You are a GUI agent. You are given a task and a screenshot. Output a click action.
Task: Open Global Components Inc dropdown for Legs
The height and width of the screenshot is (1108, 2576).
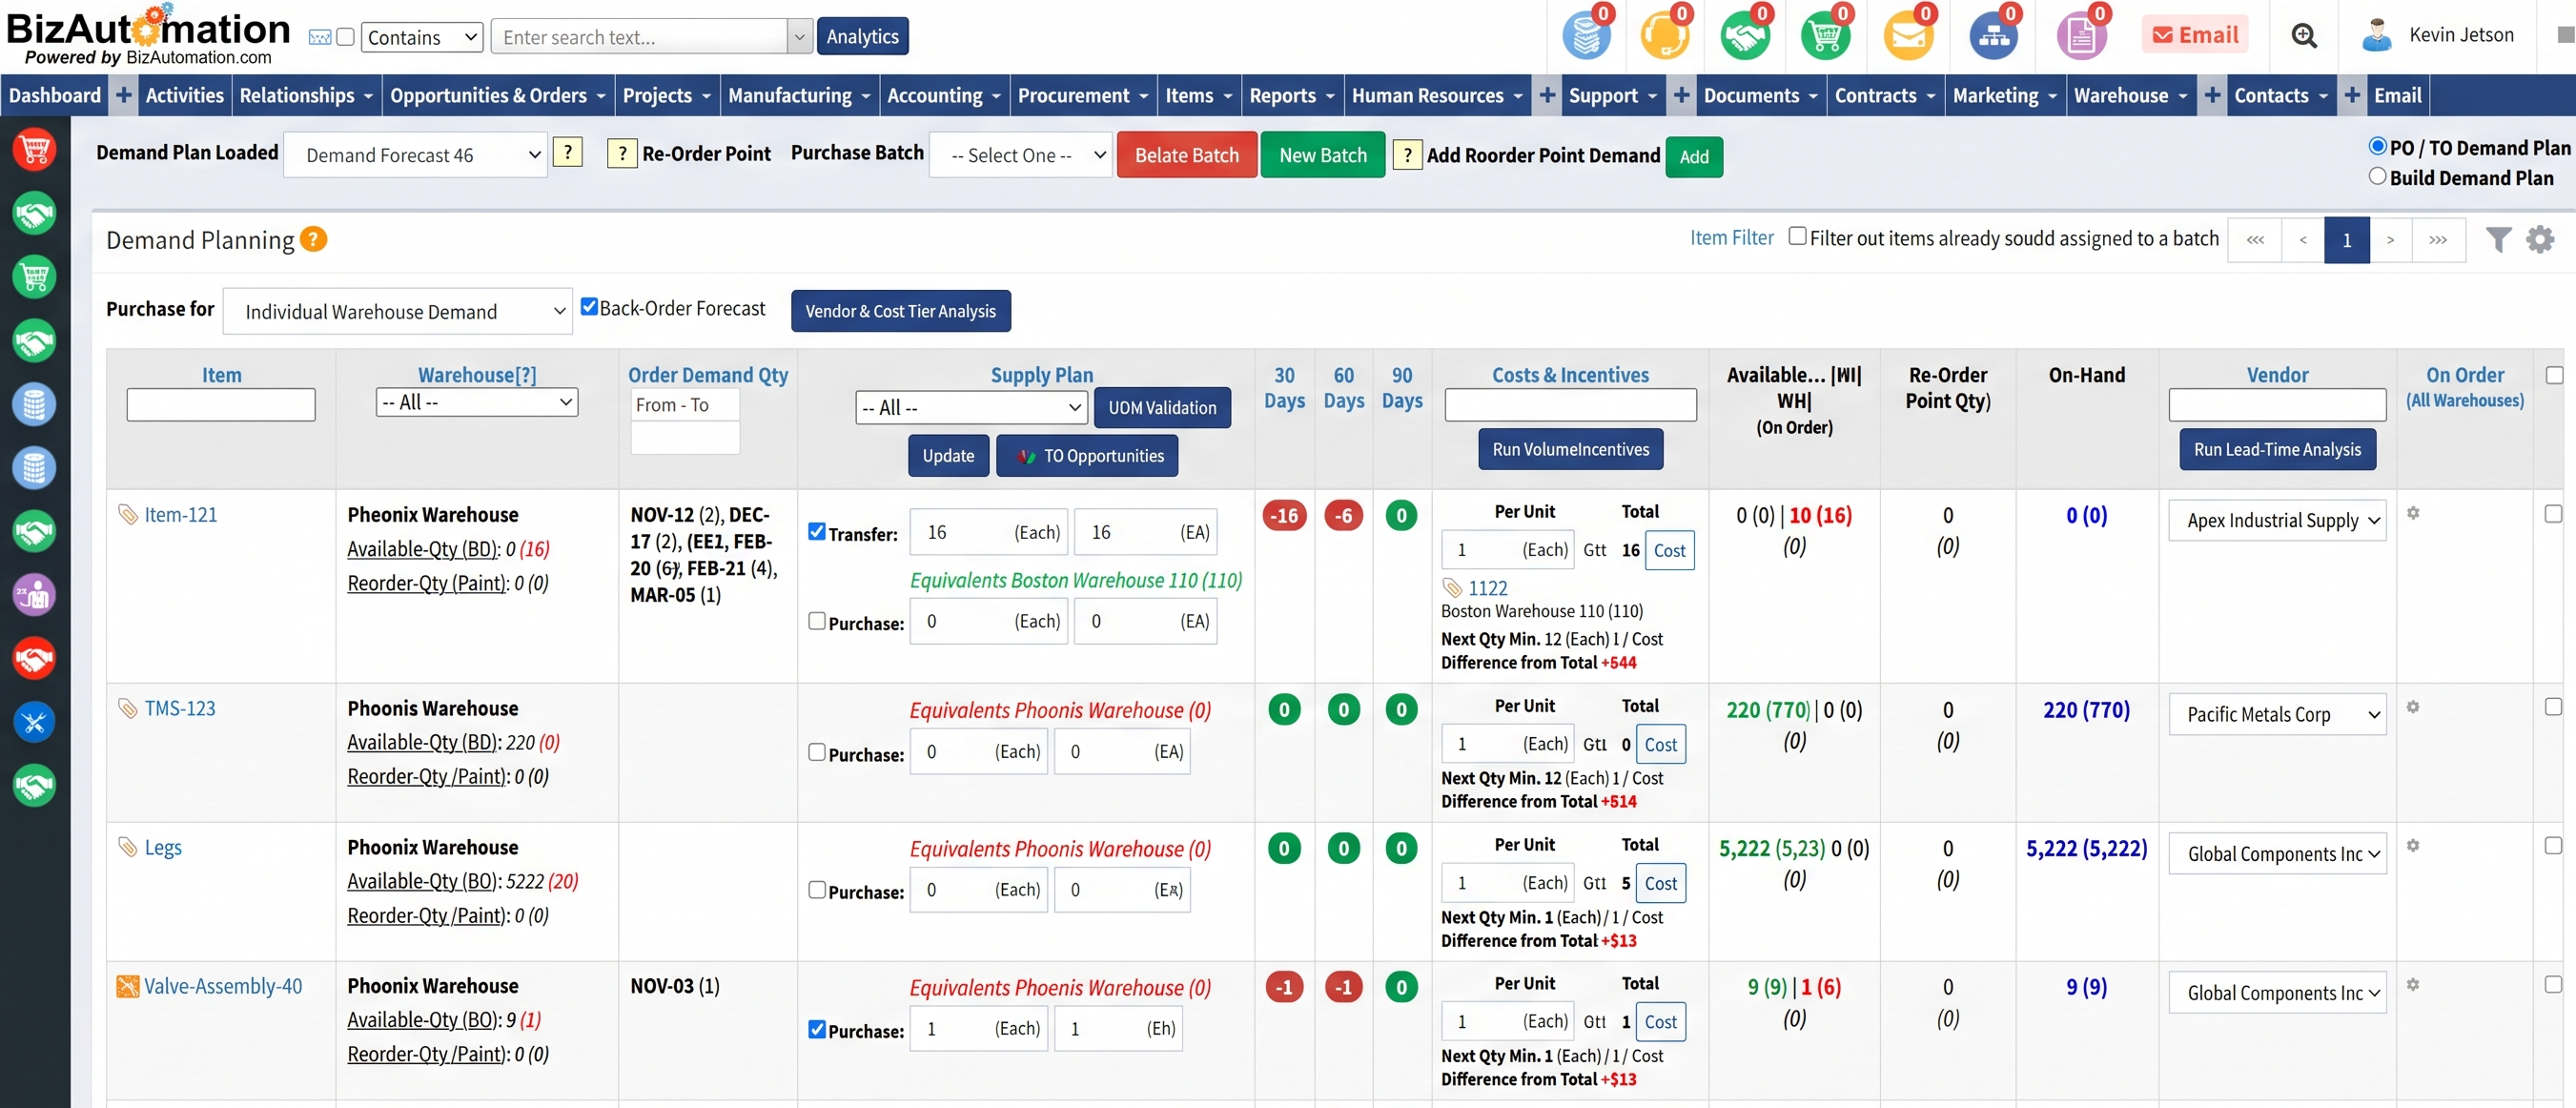[x=2277, y=853]
